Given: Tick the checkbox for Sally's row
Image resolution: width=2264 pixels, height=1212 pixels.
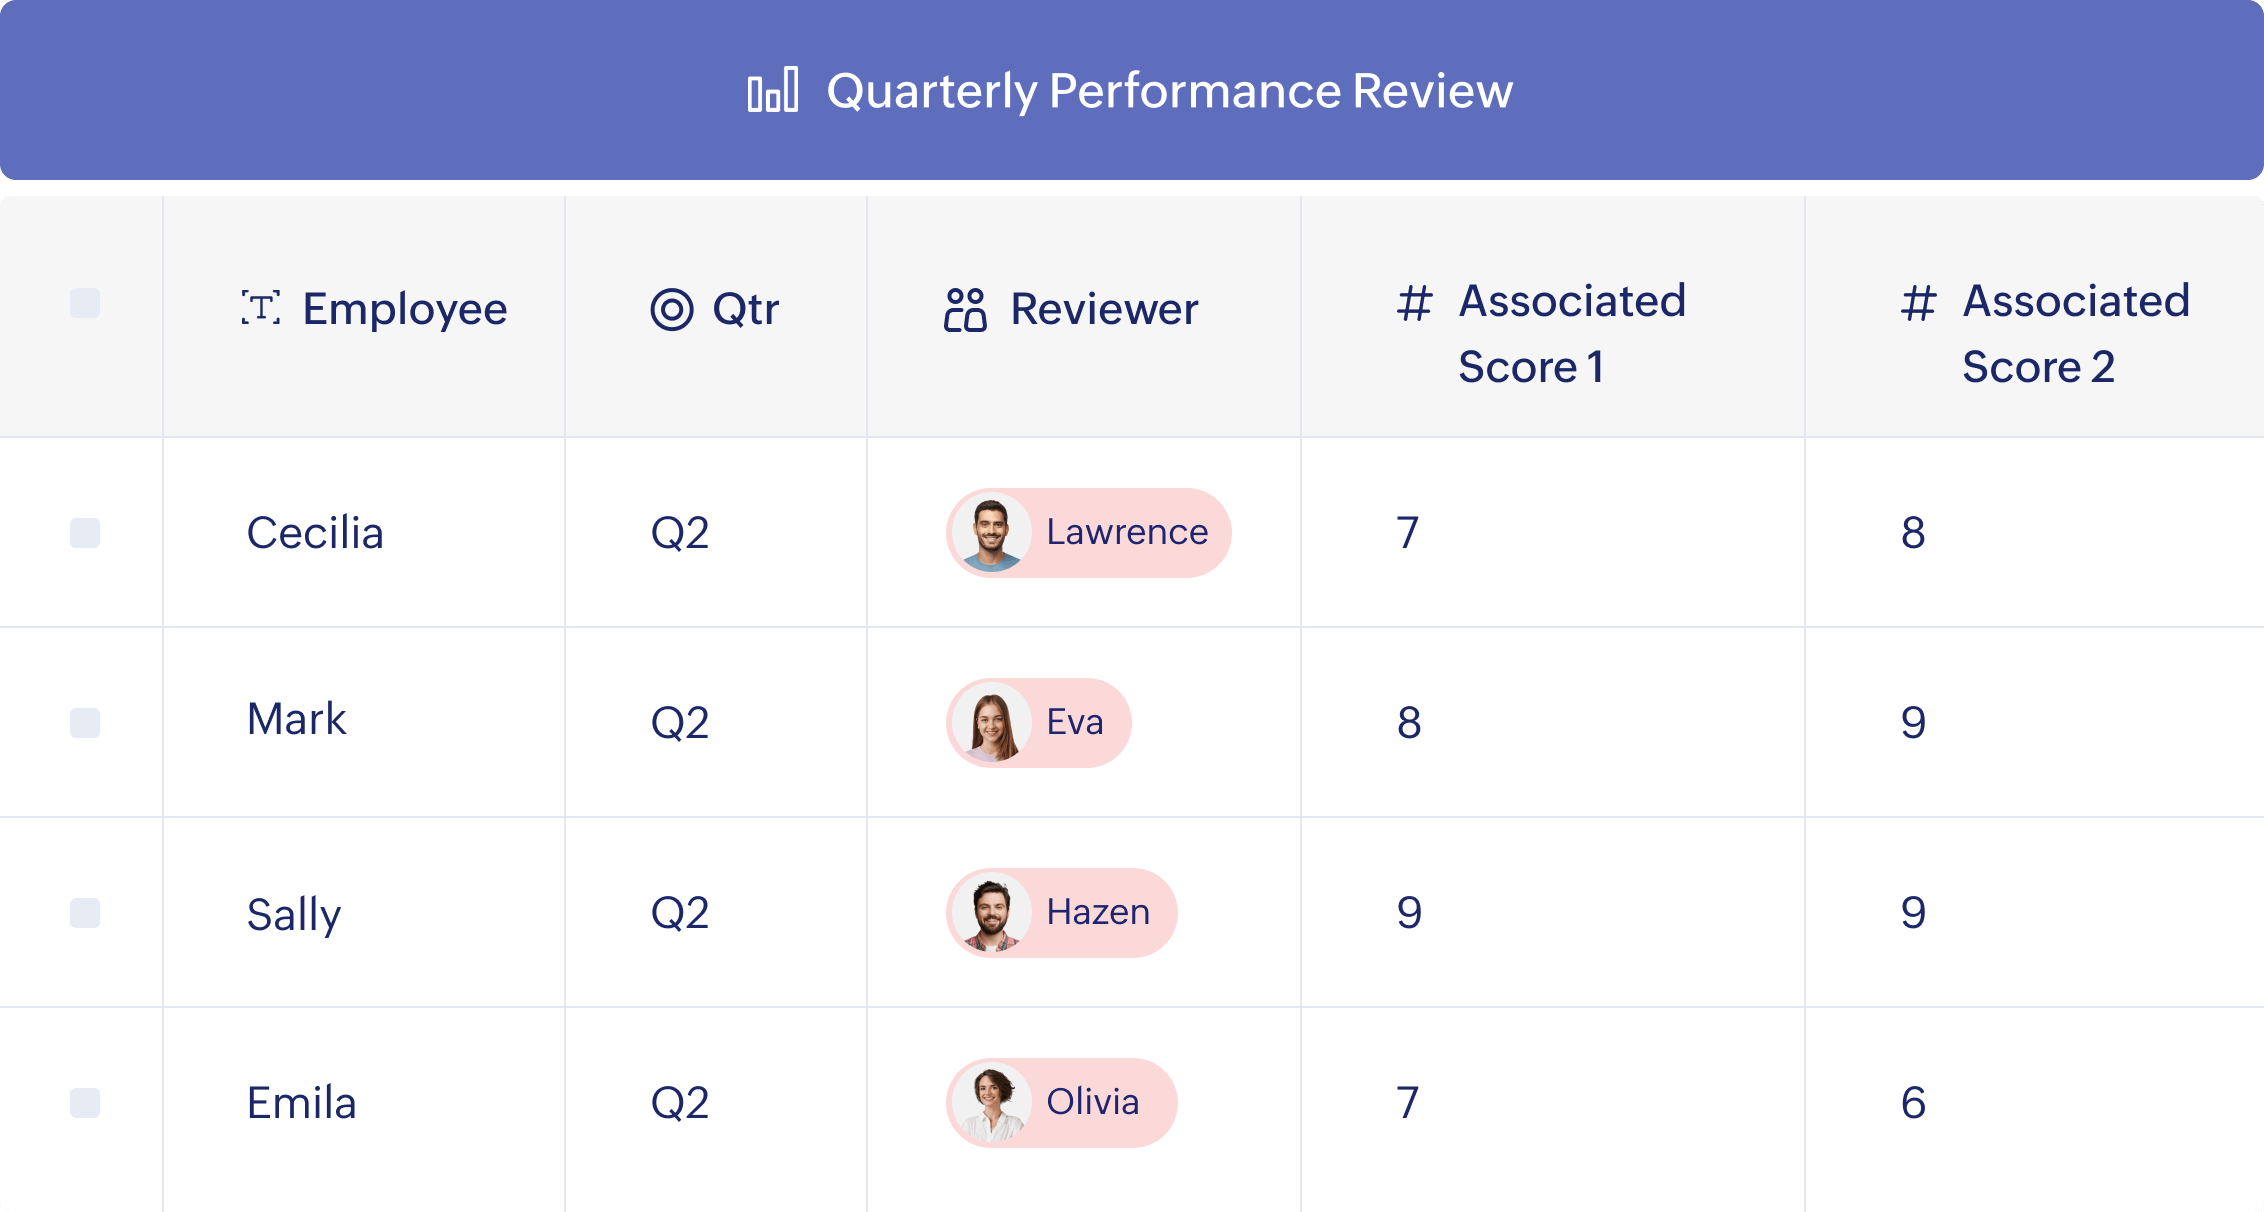Looking at the screenshot, I should click(85, 913).
